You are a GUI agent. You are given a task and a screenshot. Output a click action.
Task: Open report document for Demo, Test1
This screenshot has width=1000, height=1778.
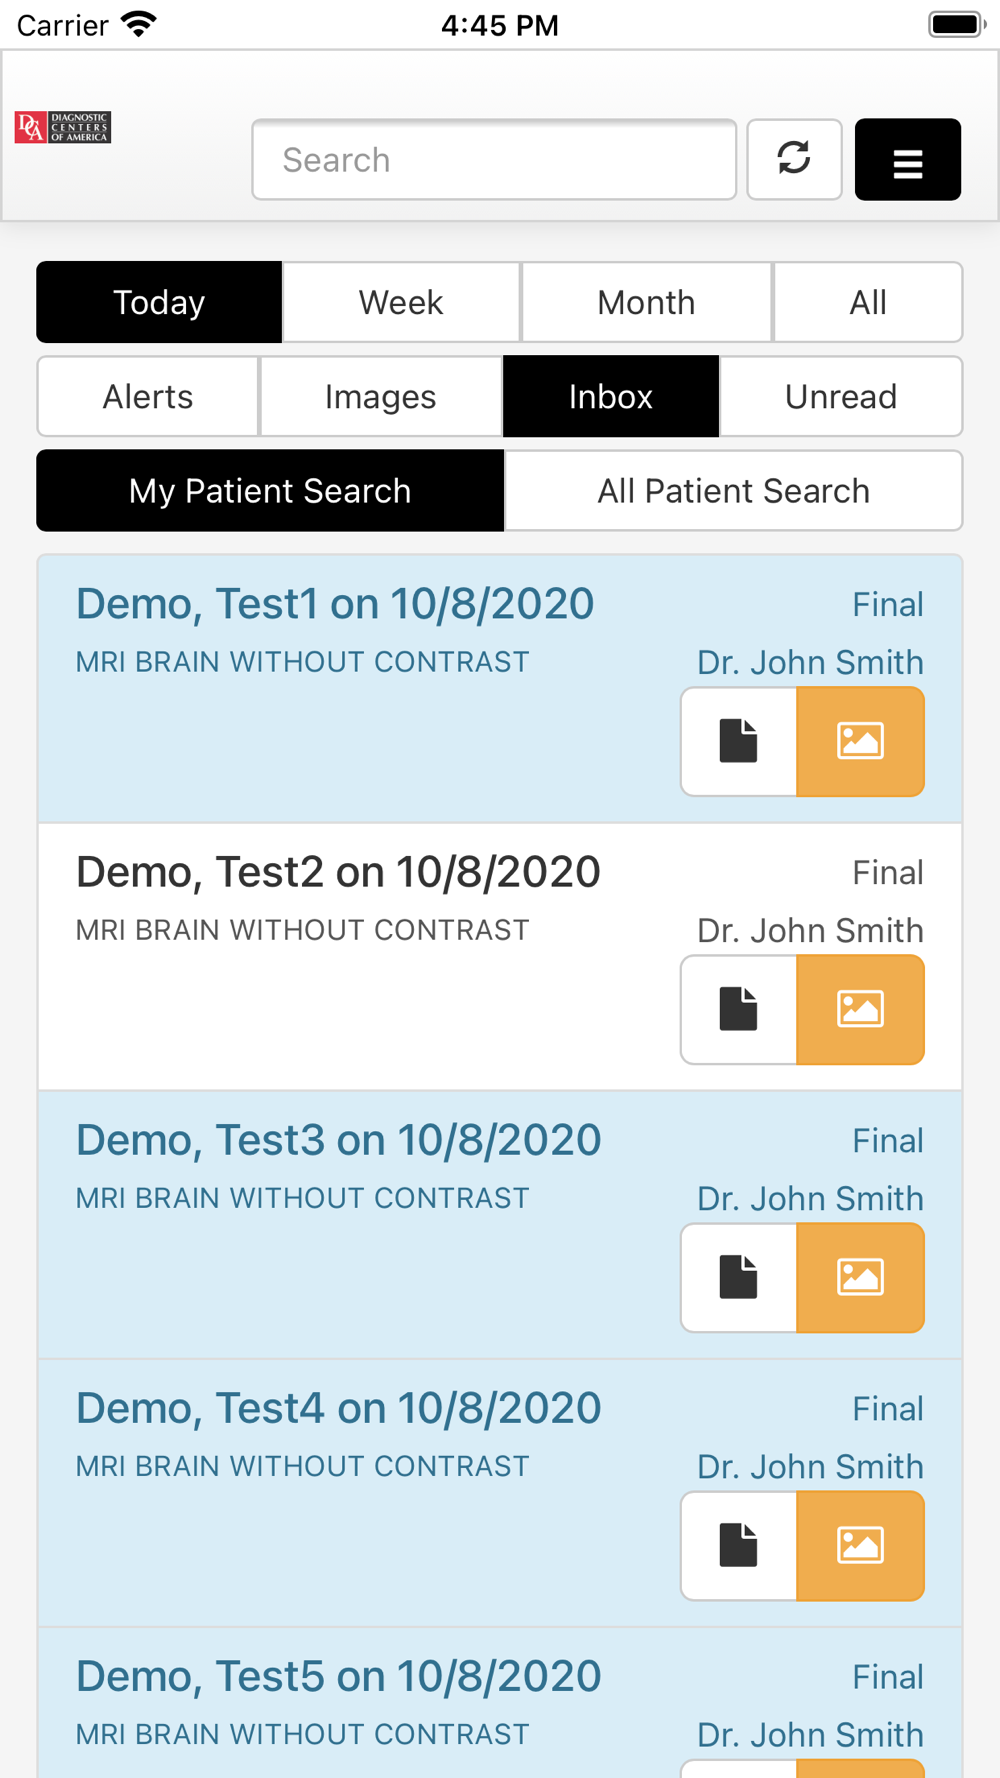739,741
